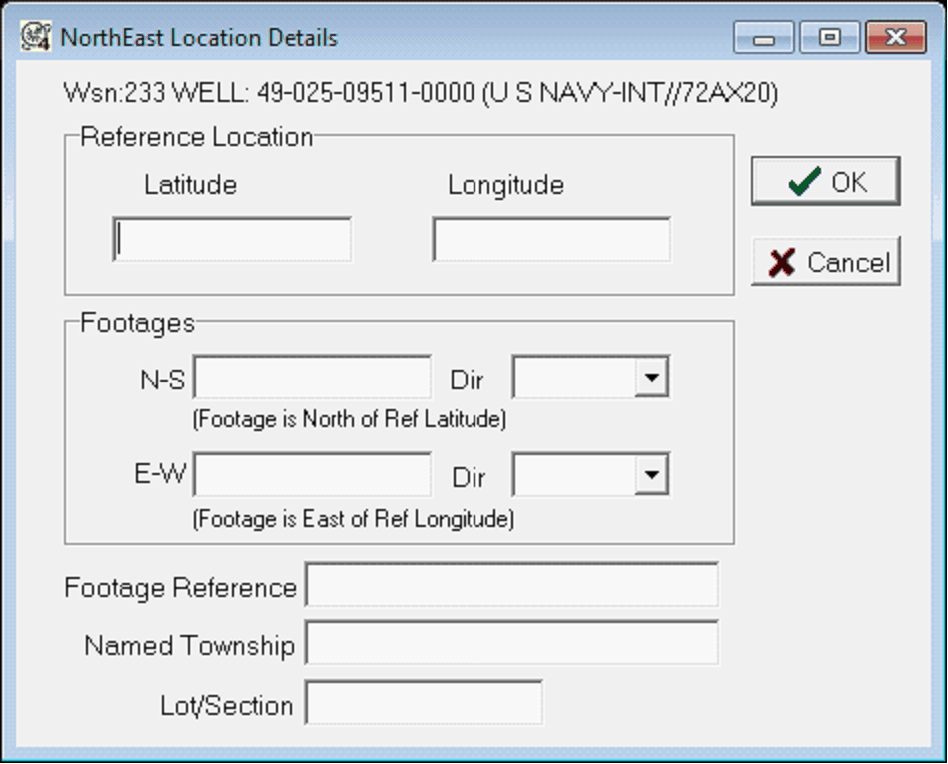Open the E-W Dir dropdown arrow
Screen dimensions: 948x764
click(652, 476)
